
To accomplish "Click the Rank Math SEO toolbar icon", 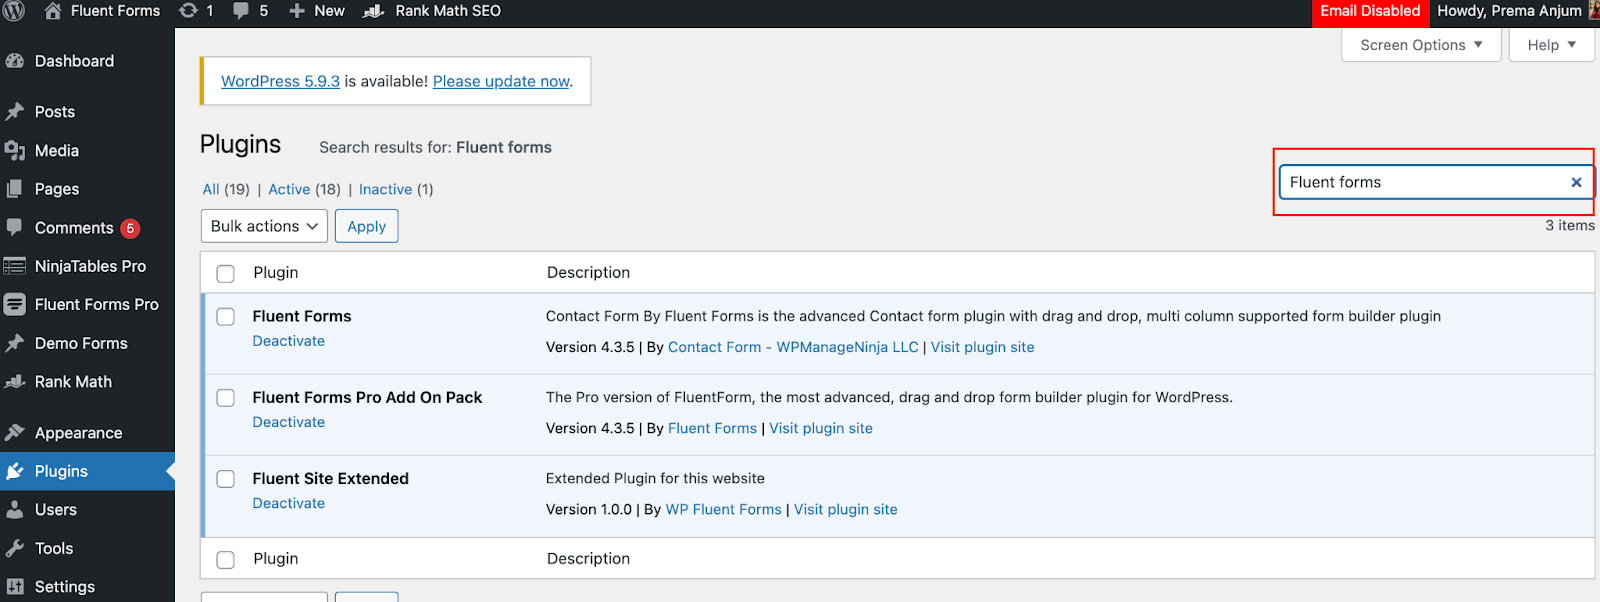I will pyautogui.click(x=373, y=11).
